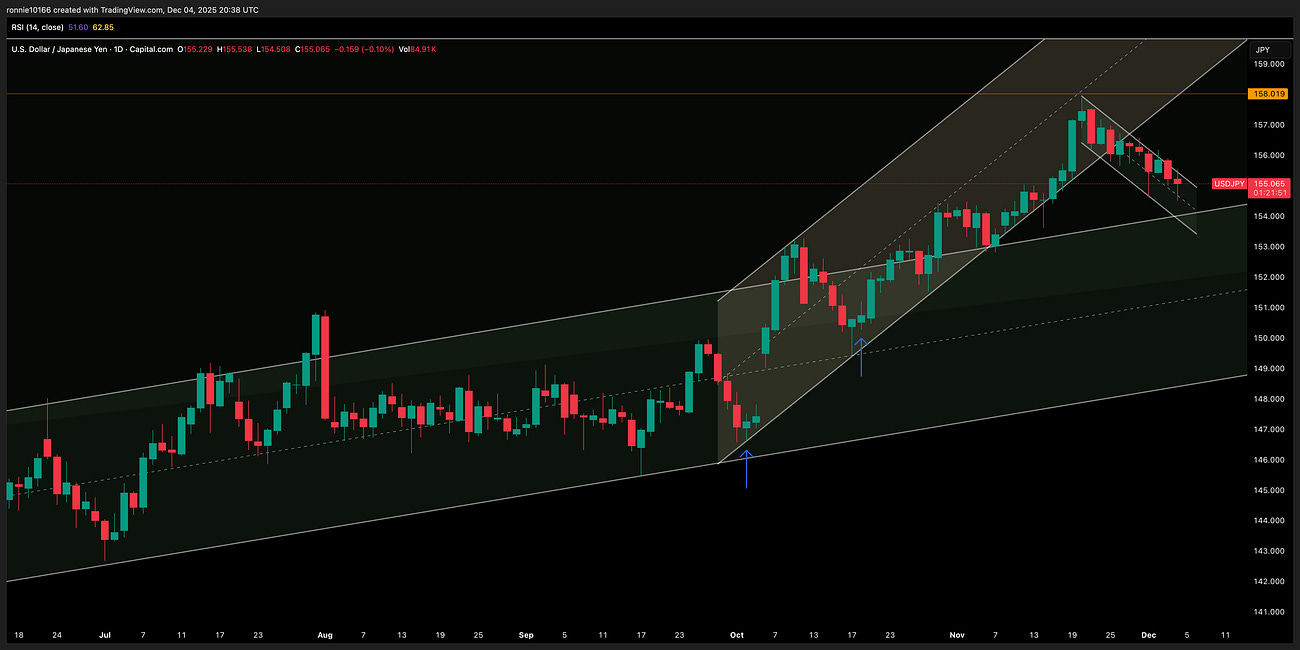Click the blue up arrow marker near early October
Image resolution: width=1300 pixels, height=650 pixels.
tap(746, 470)
